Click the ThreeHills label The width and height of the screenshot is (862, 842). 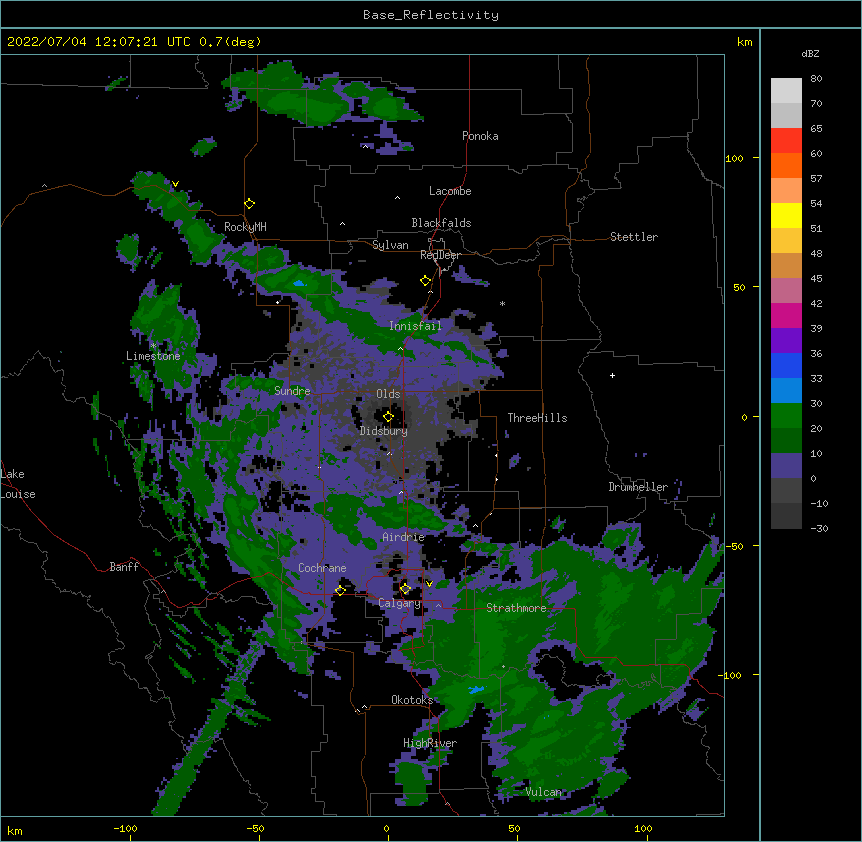point(537,418)
